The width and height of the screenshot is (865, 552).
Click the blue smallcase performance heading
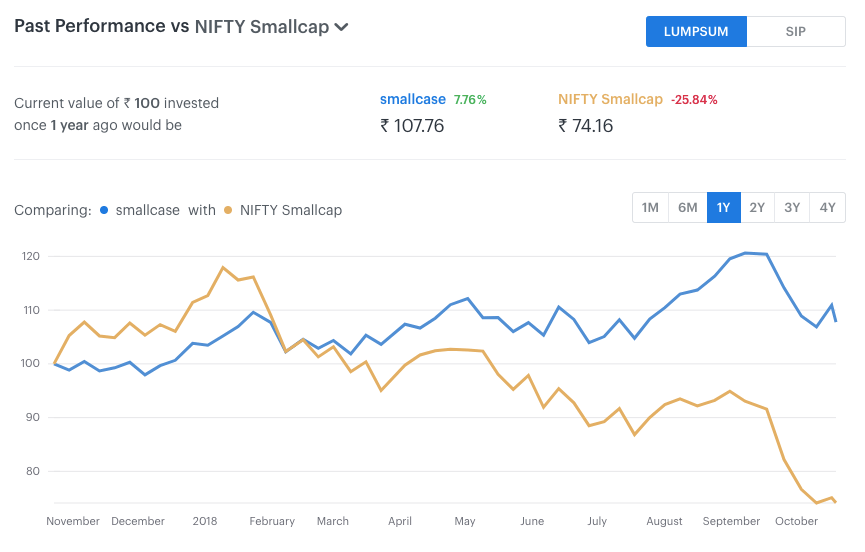click(413, 99)
